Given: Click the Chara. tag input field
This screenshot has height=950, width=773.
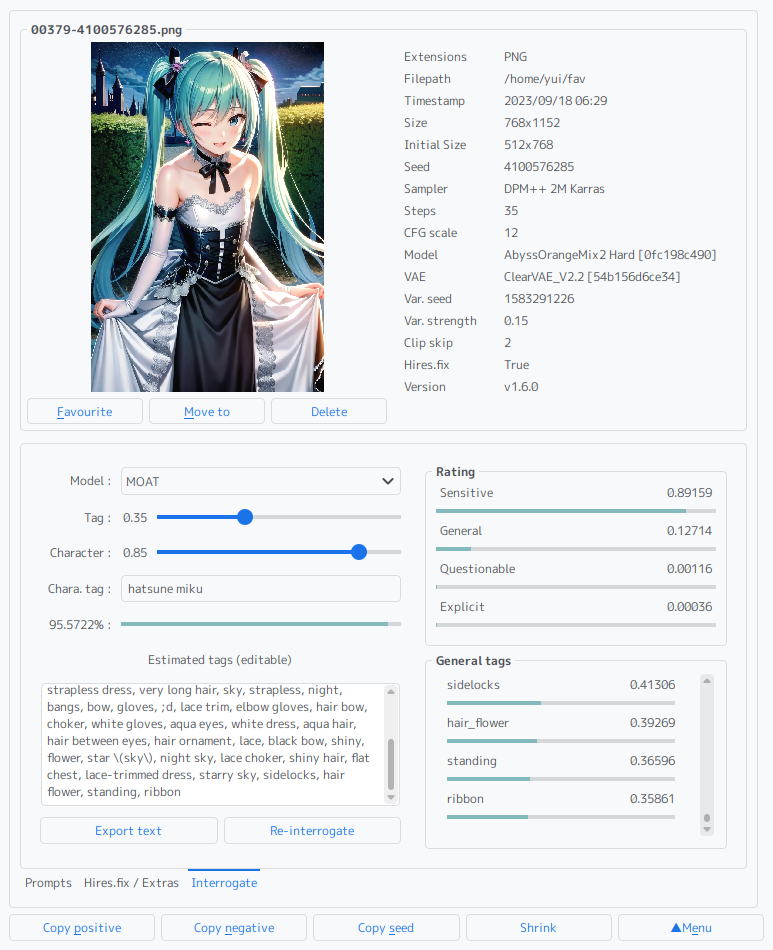Looking at the screenshot, I should tap(260, 588).
